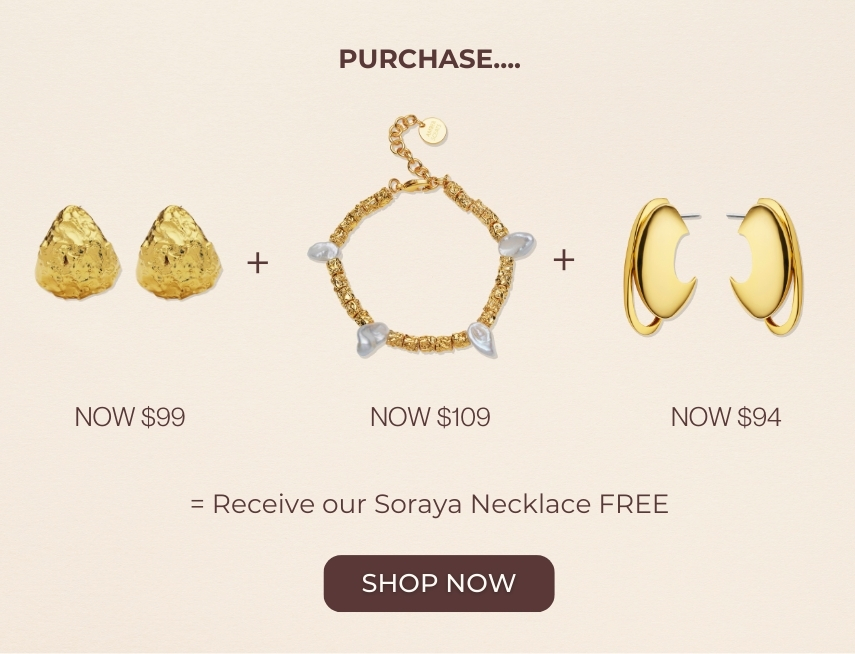Select the right textured gold nugget earring
Viewport: 855px width, 654px height.
(x=179, y=253)
